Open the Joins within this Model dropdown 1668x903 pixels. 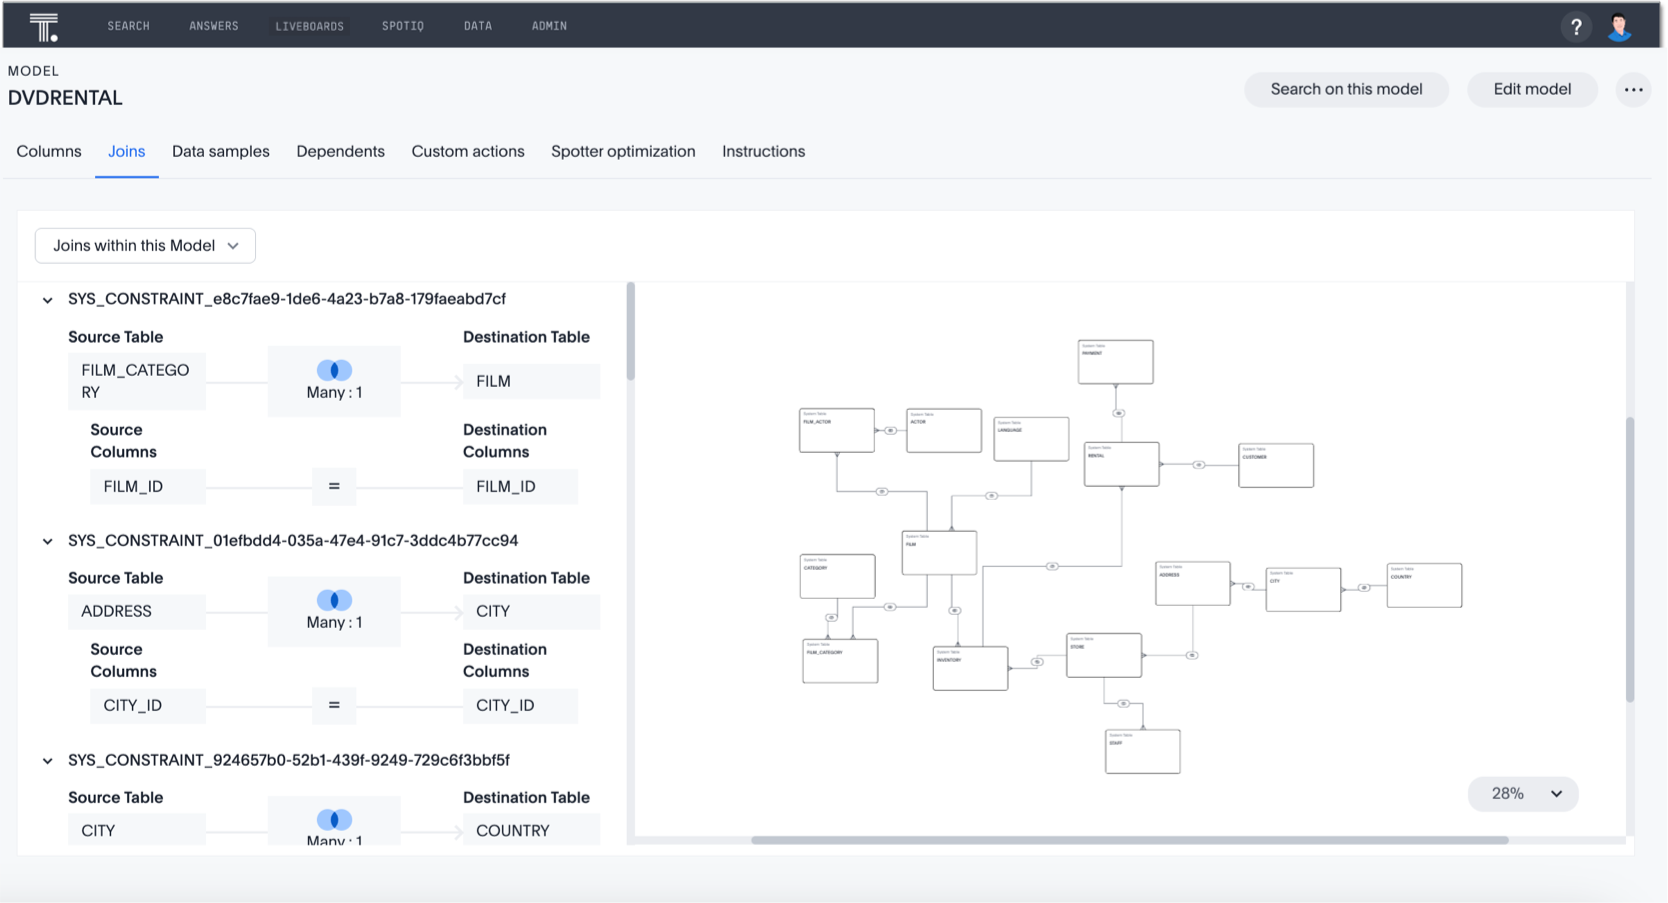point(144,245)
